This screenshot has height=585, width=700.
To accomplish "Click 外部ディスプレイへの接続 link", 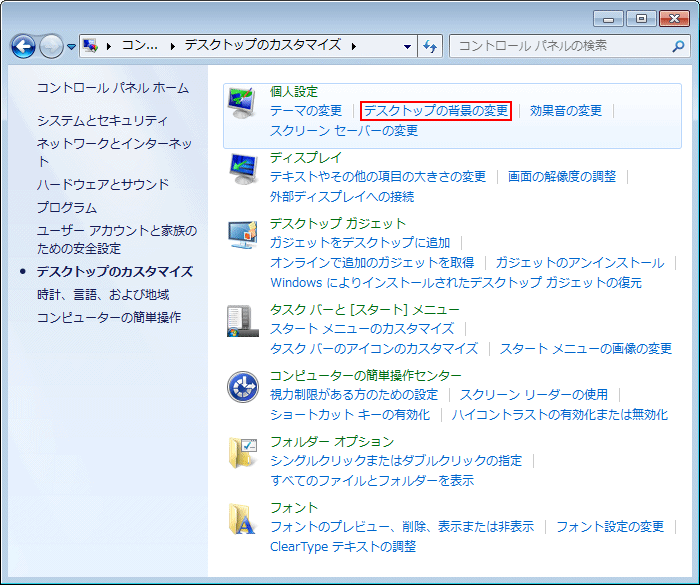I will point(342,196).
